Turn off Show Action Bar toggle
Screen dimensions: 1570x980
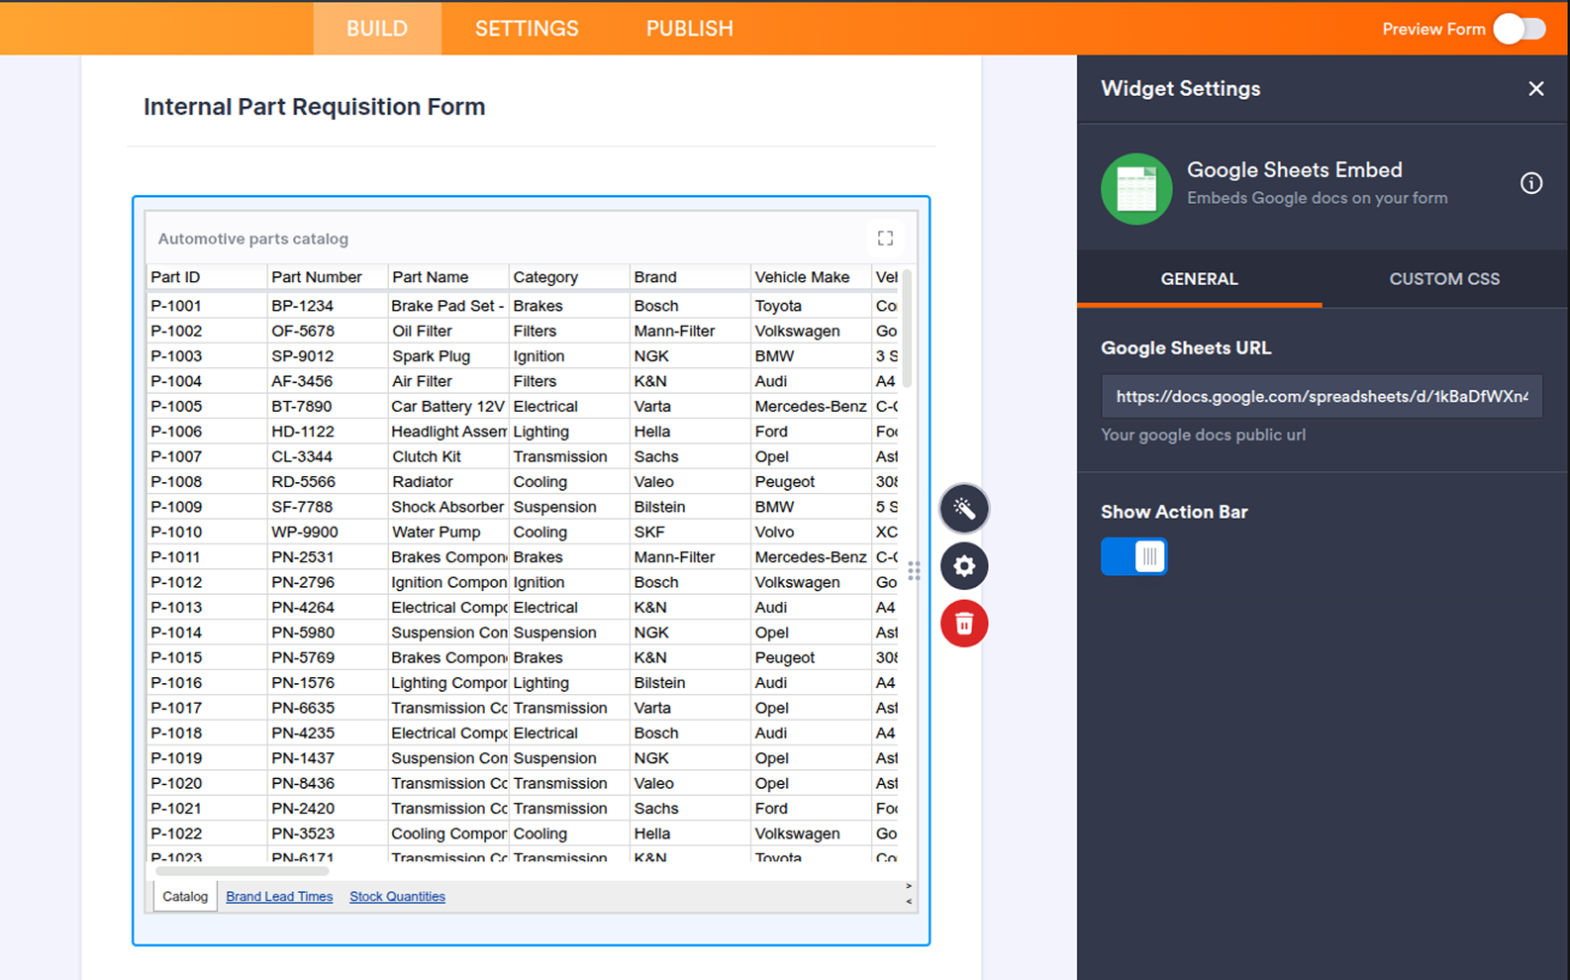[1134, 556]
